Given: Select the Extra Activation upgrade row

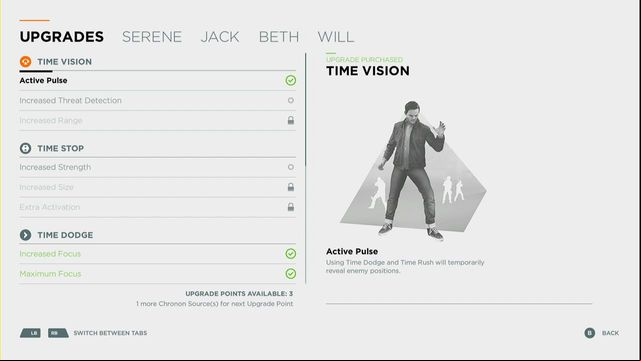Looking at the screenshot, I should pyautogui.click(x=157, y=207).
